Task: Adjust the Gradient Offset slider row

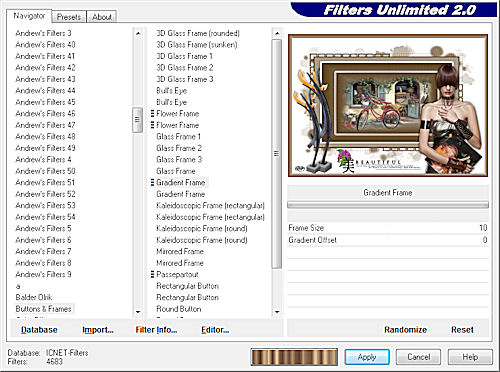Action: click(x=388, y=240)
